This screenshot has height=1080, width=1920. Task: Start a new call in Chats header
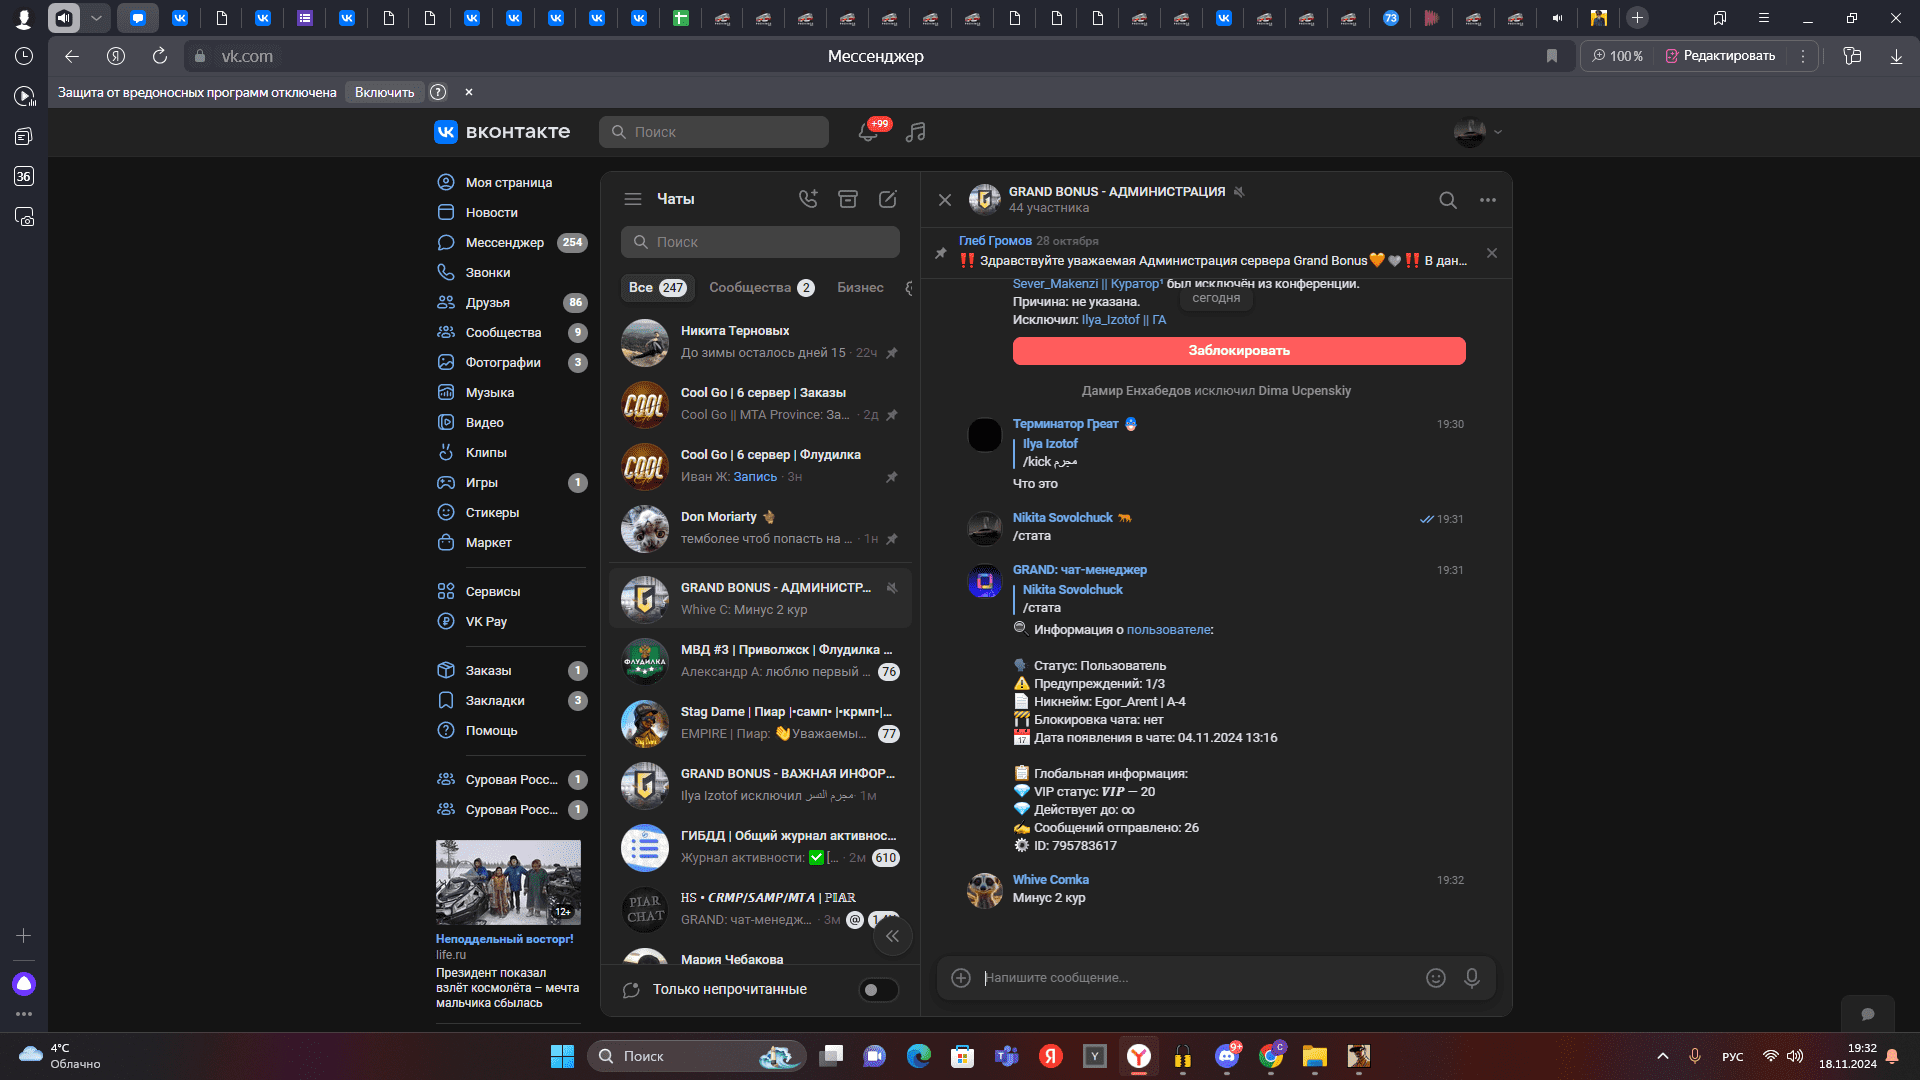pyautogui.click(x=808, y=199)
